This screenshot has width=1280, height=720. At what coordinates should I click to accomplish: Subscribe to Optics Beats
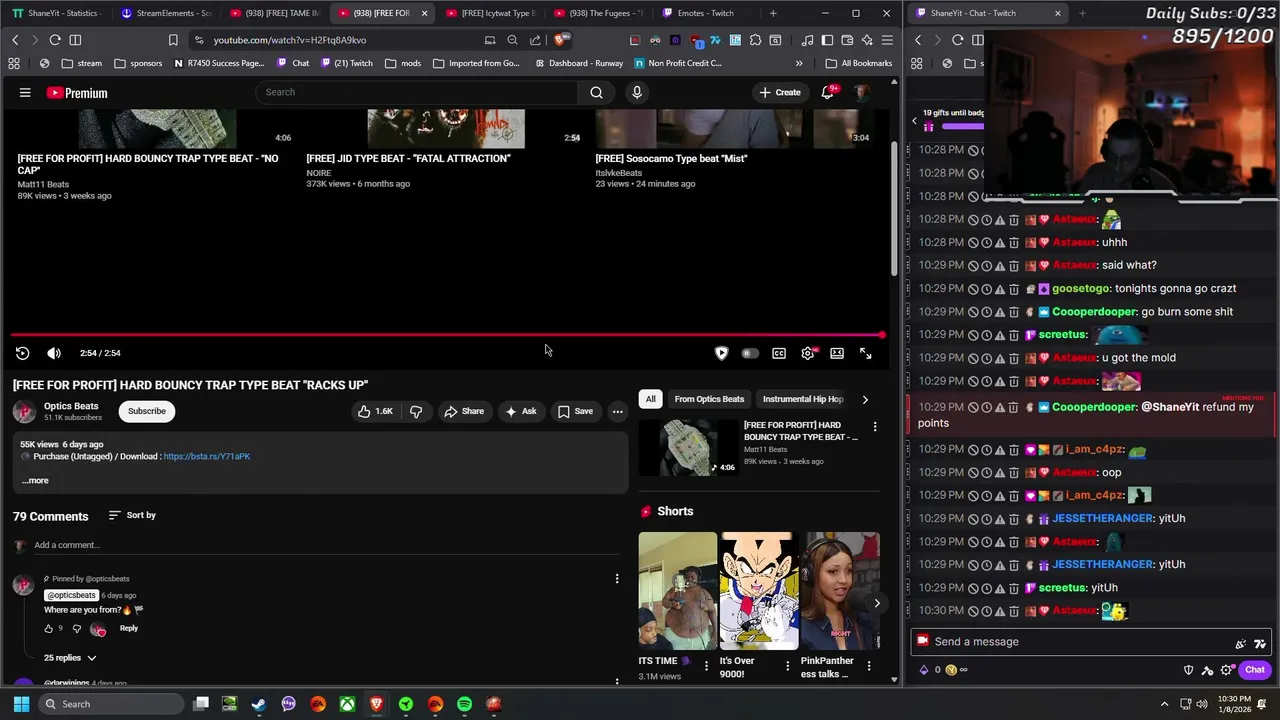(146, 411)
